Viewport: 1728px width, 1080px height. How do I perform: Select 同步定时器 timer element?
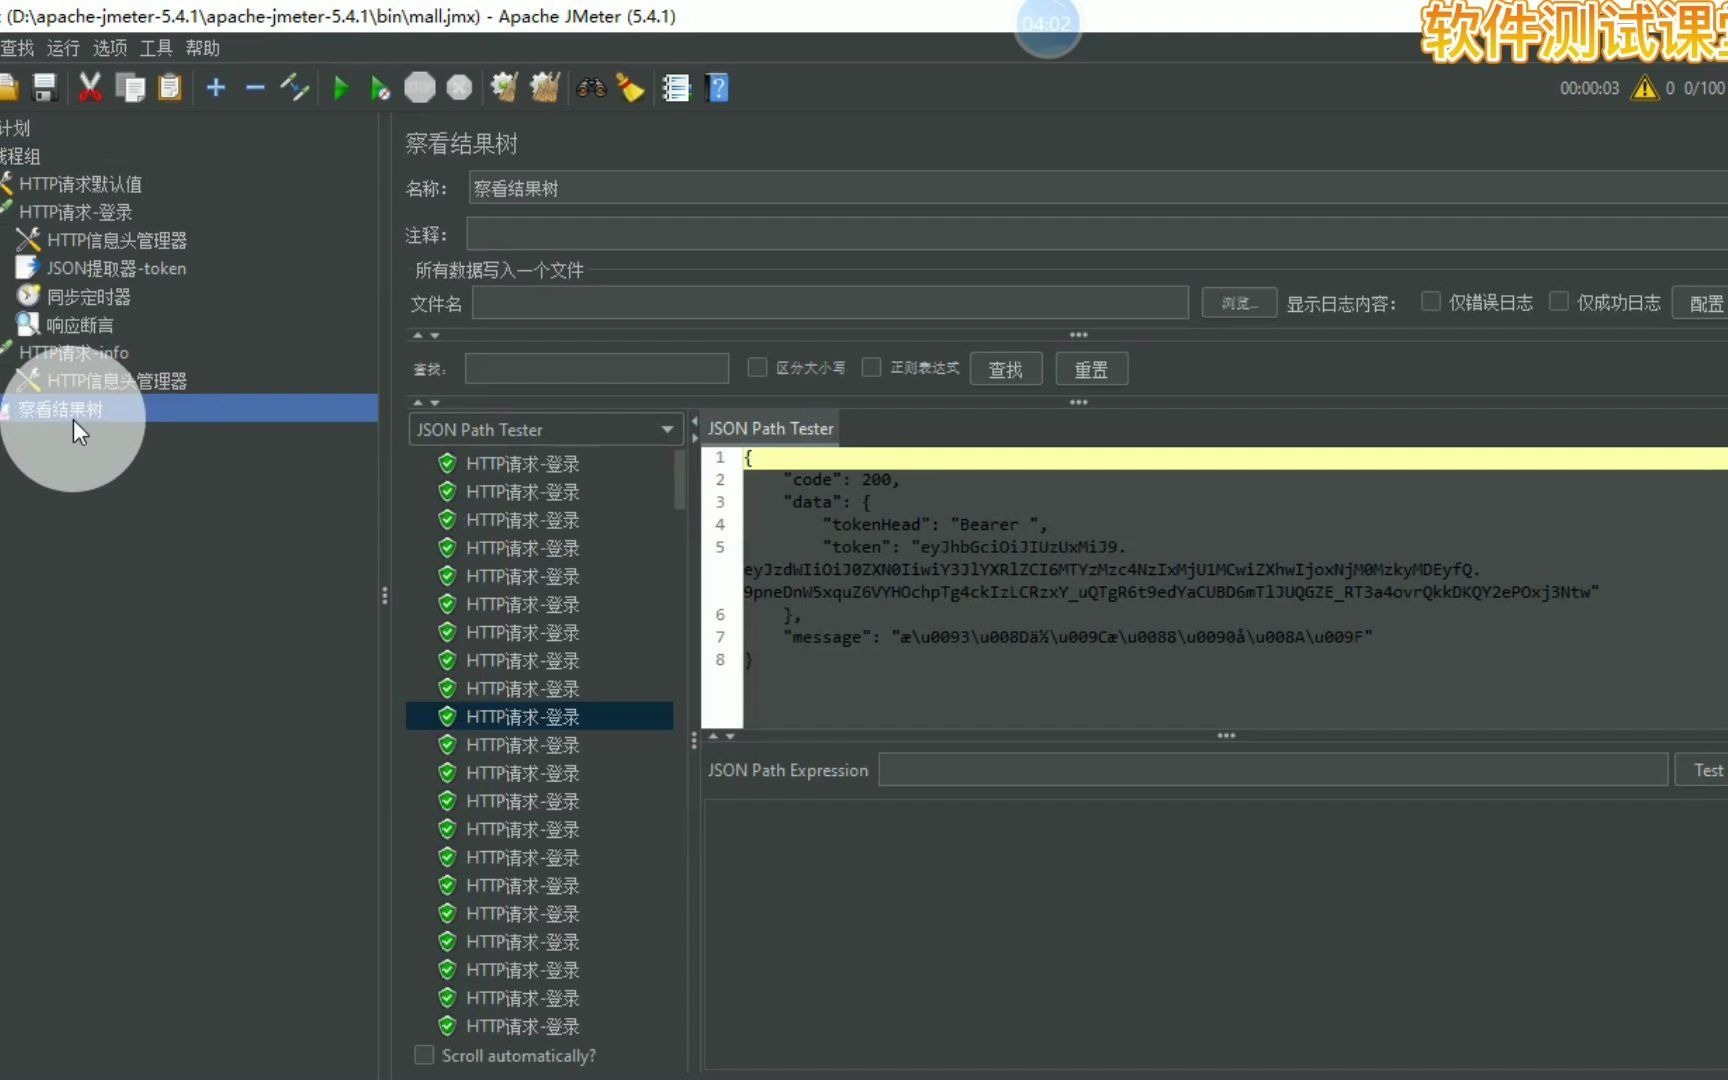pyautogui.click(x=88, y=296)
